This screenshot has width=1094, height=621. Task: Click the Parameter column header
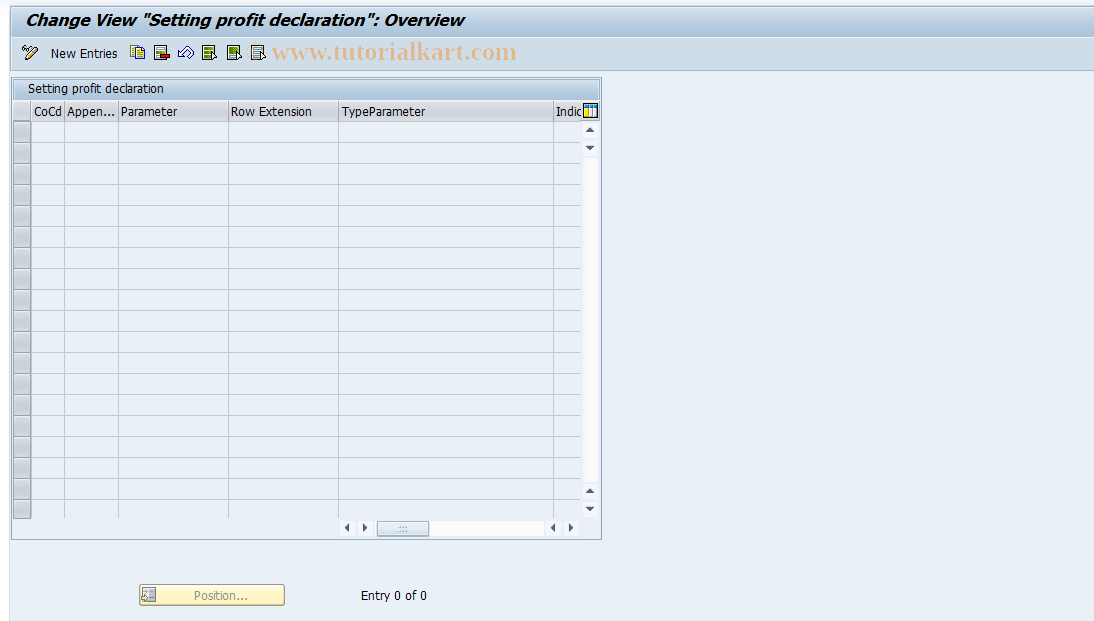click(x=173, y=112)
